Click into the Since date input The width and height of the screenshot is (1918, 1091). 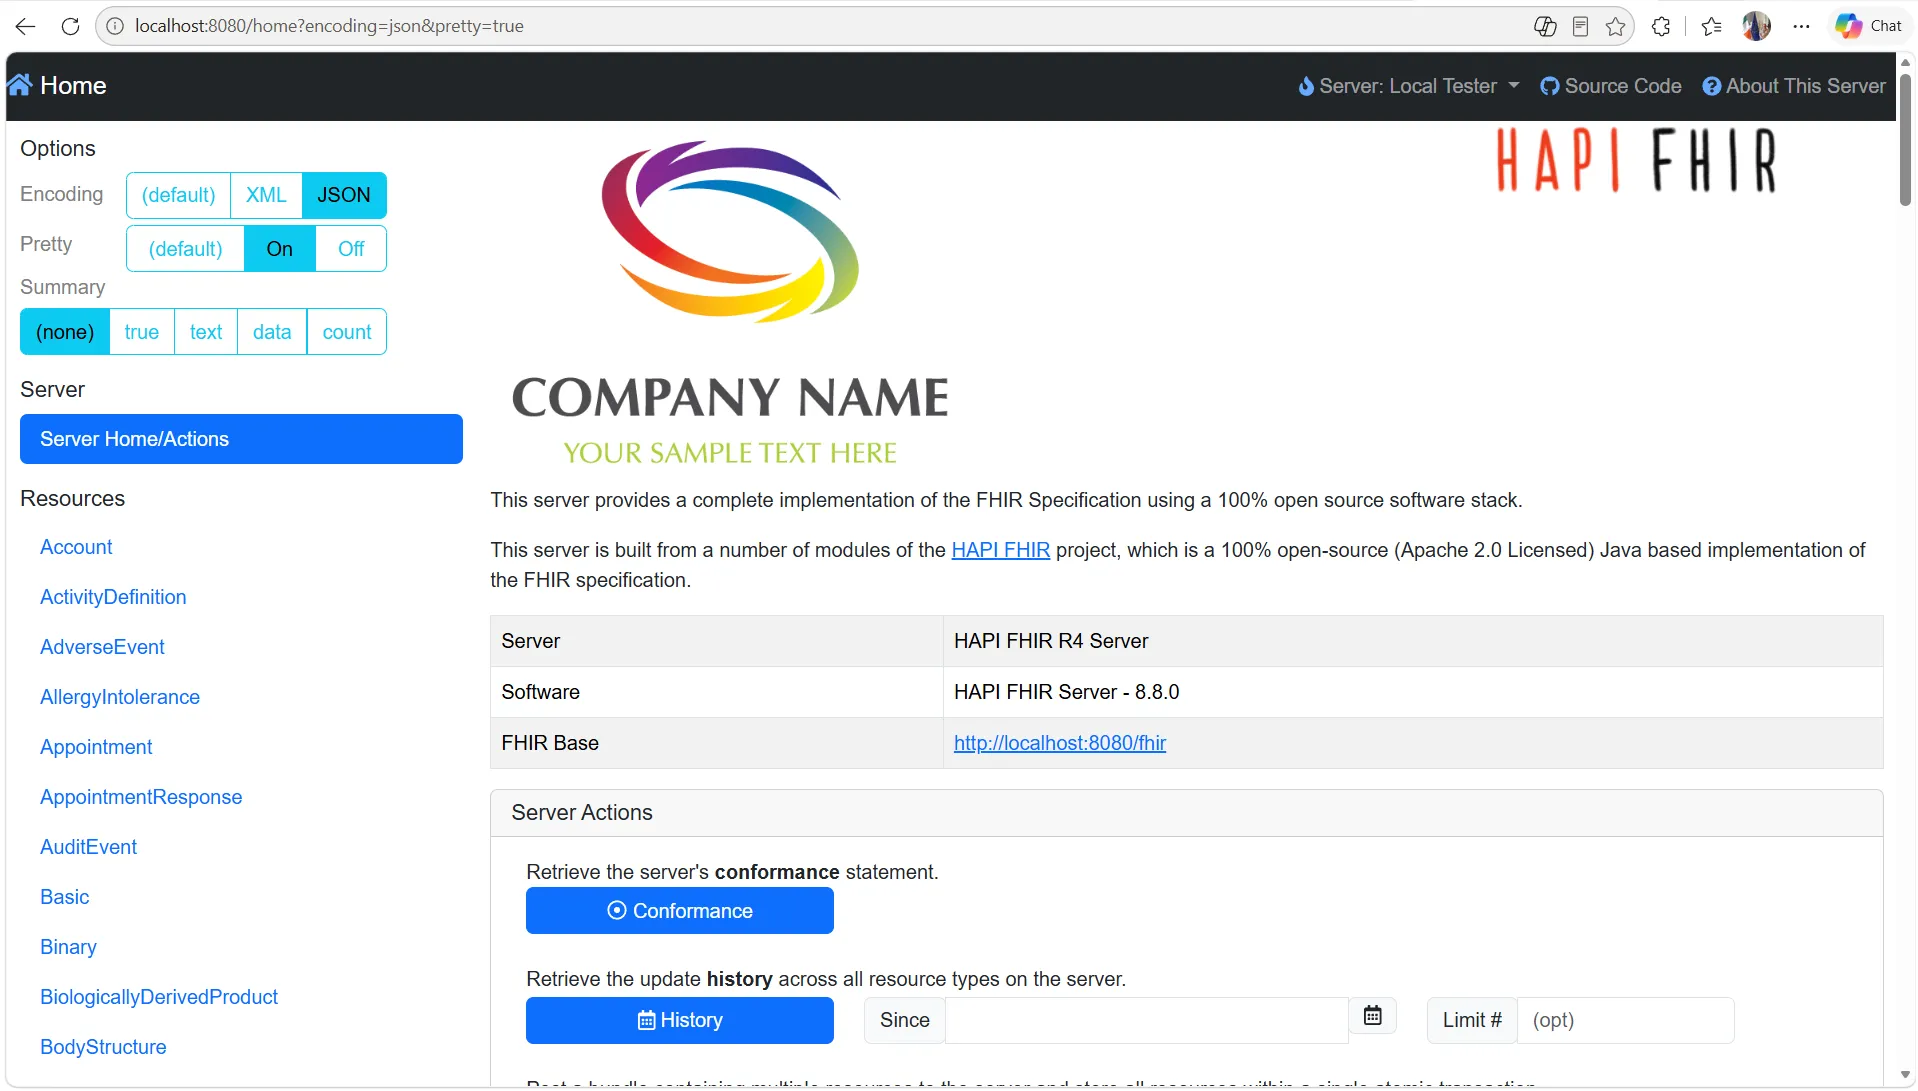1147,1020
